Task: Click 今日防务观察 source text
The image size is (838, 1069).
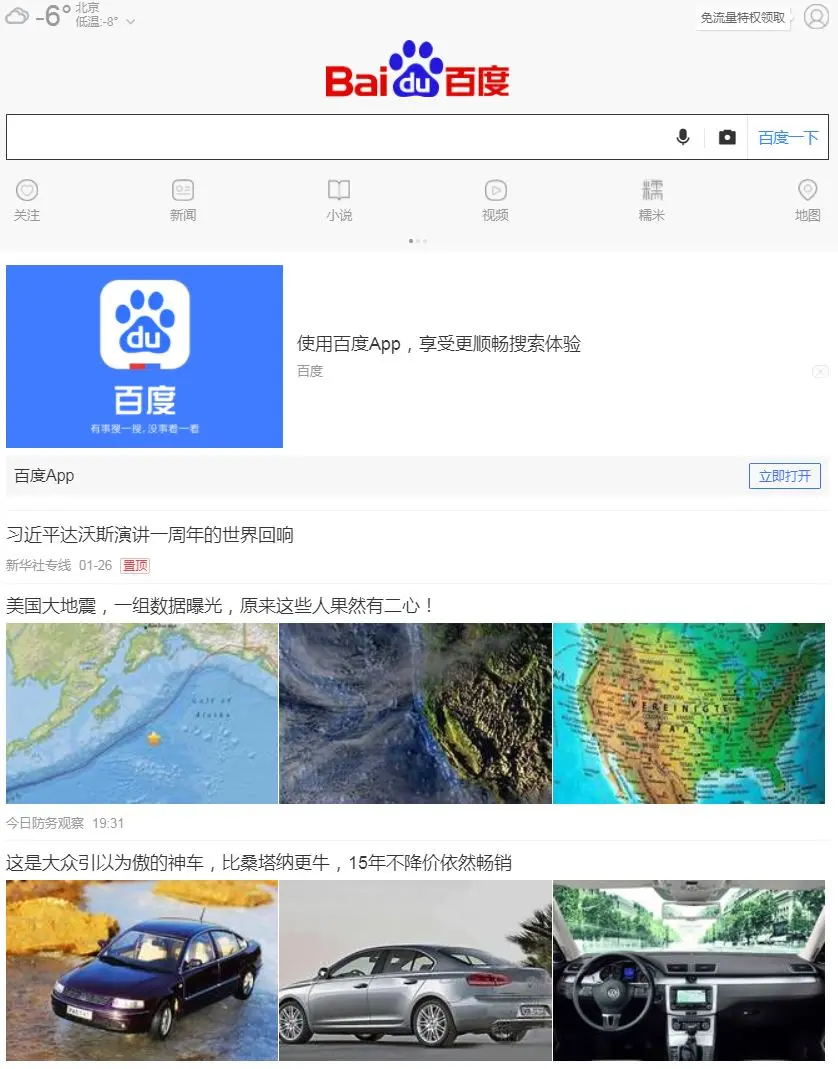Action: pyautogui.click(x=45, y=824)
